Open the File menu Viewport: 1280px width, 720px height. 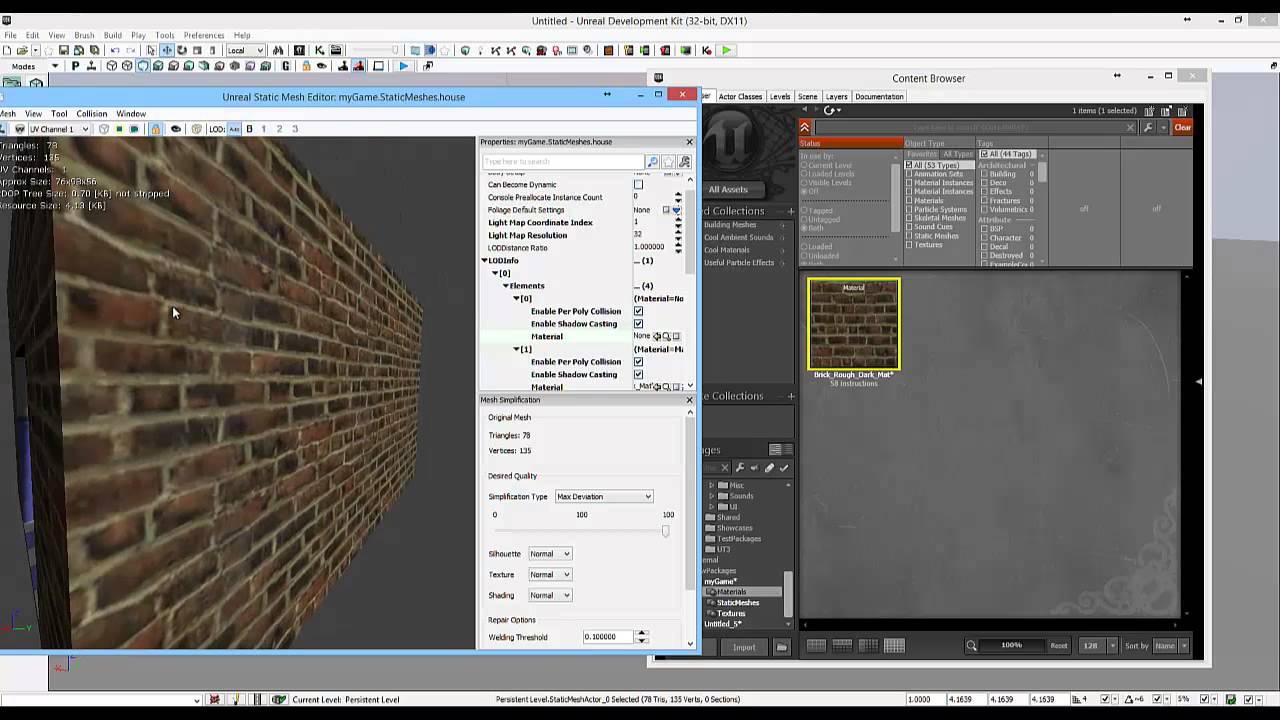click(10, 35)
